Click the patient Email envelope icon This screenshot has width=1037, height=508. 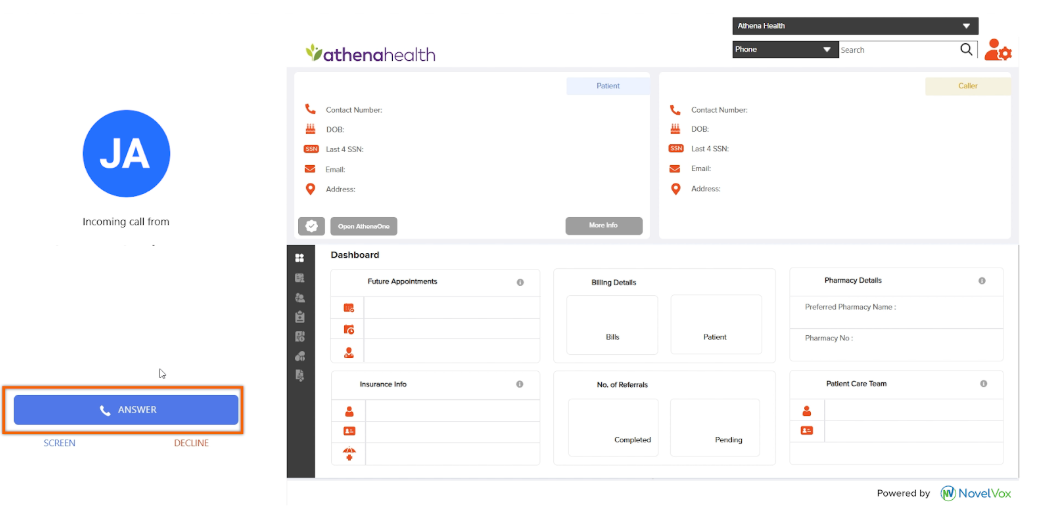tap(310, 169)
